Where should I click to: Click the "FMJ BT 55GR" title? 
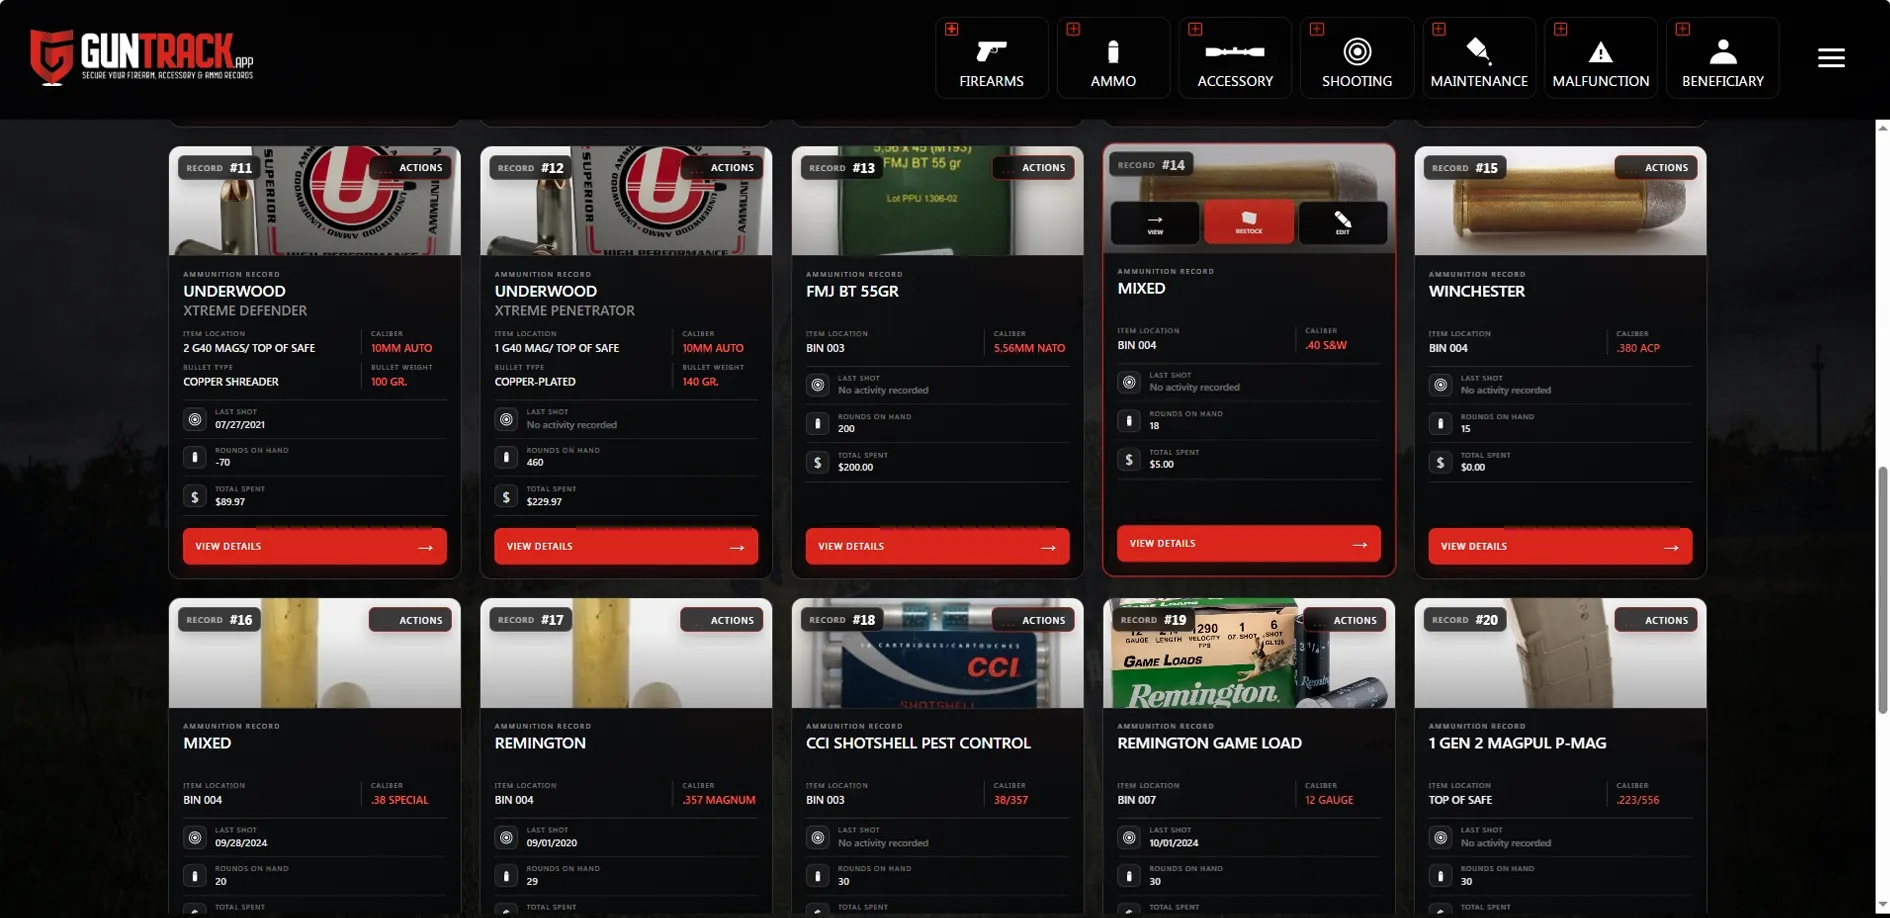point(853,292)
